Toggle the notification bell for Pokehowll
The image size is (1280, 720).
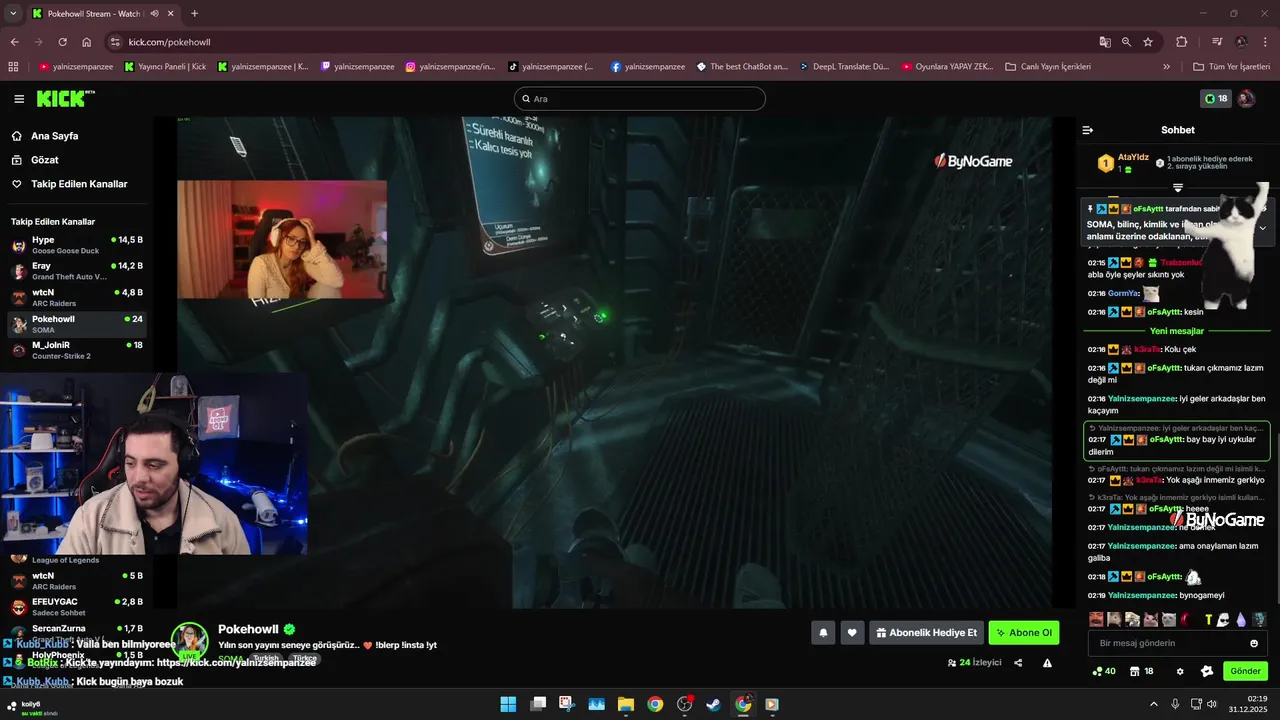point(823,632)
